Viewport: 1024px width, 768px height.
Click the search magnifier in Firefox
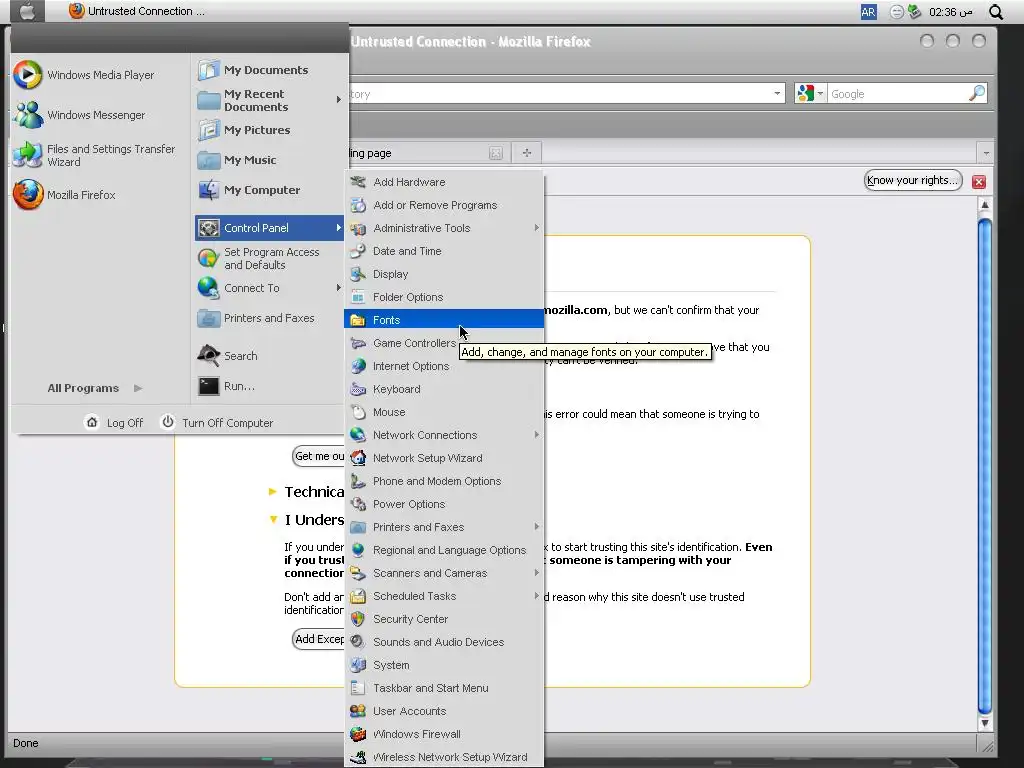pyautogui.click(x=977, y=93)
